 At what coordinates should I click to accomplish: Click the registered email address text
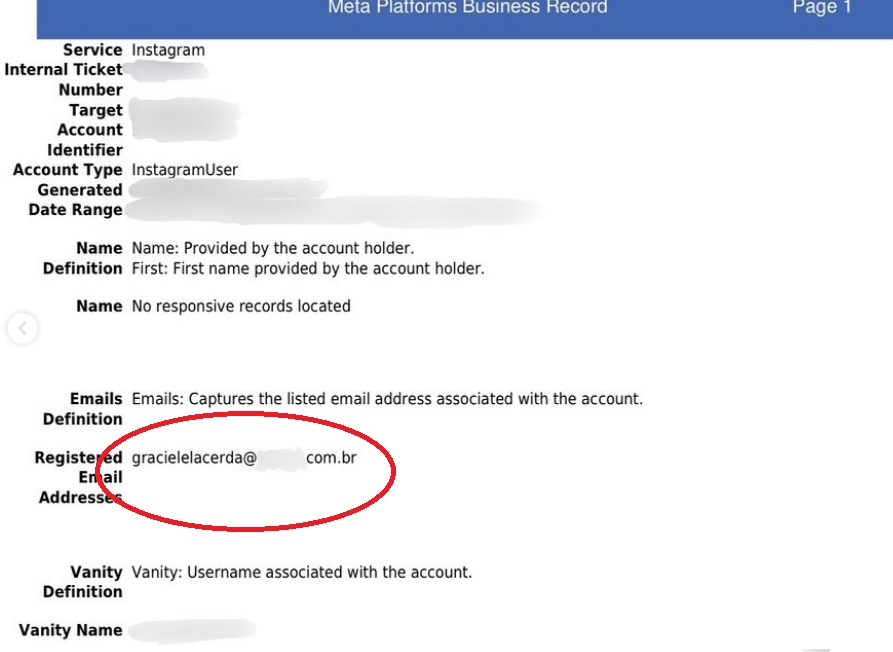point(244,458)
